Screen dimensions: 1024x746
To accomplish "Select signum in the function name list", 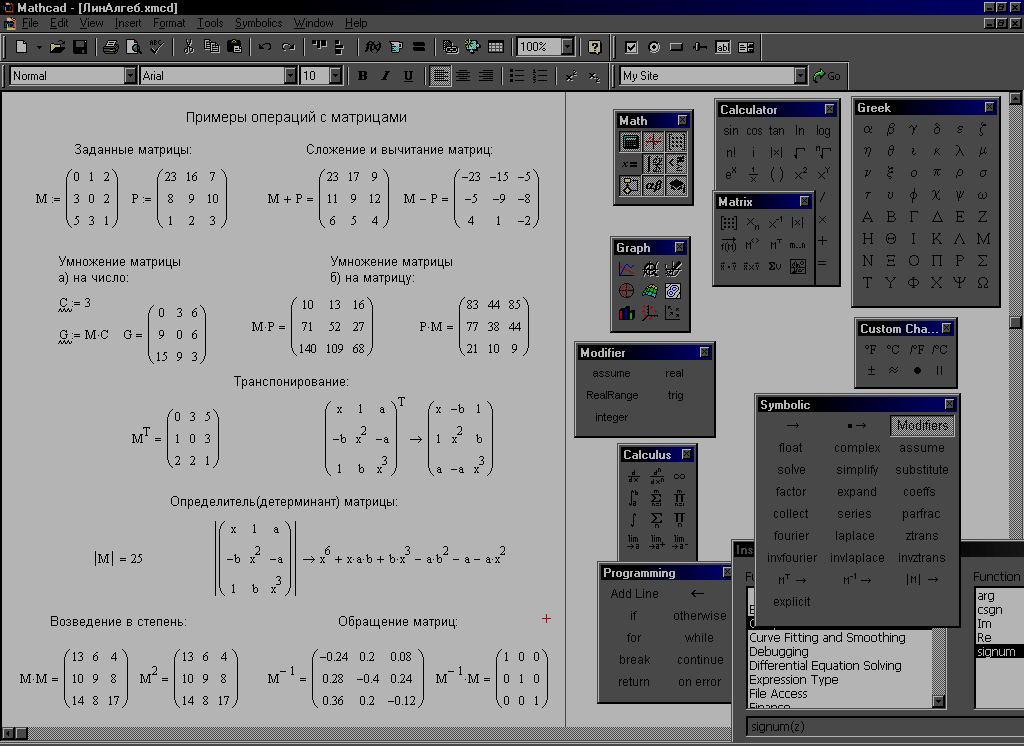I will coord(999,651).
